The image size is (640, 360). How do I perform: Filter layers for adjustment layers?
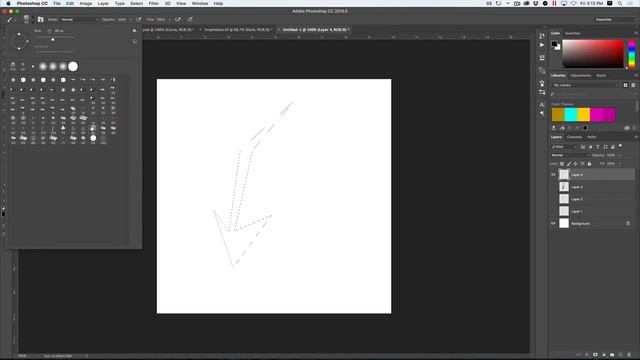pos(590,147)
